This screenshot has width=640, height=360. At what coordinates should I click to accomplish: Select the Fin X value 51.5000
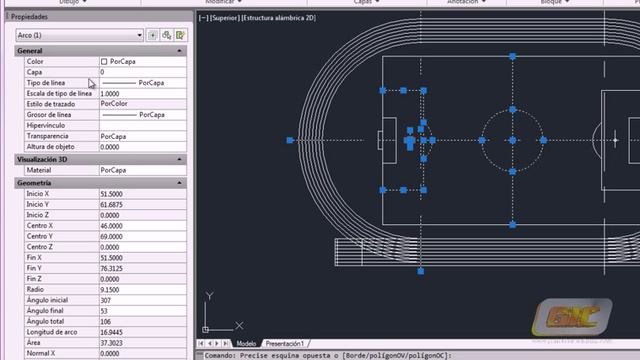point(142,258)
